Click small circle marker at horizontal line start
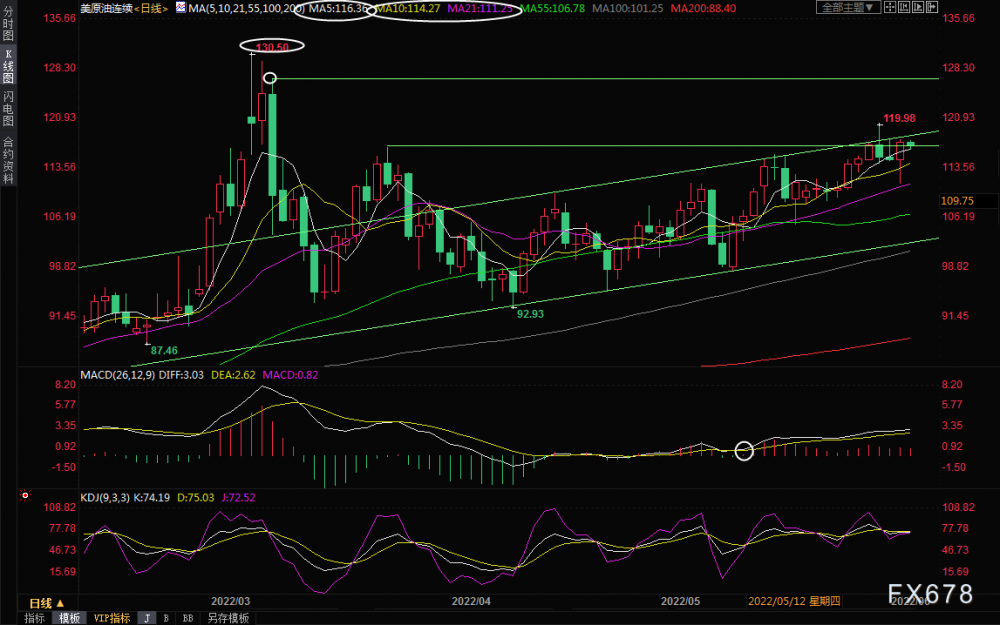1000x625 pixels. (268, 78)
